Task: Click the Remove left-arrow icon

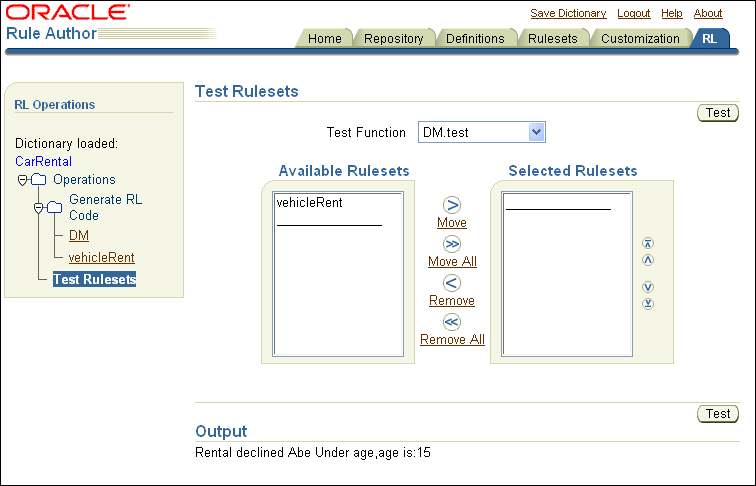Action: (452, 283)
